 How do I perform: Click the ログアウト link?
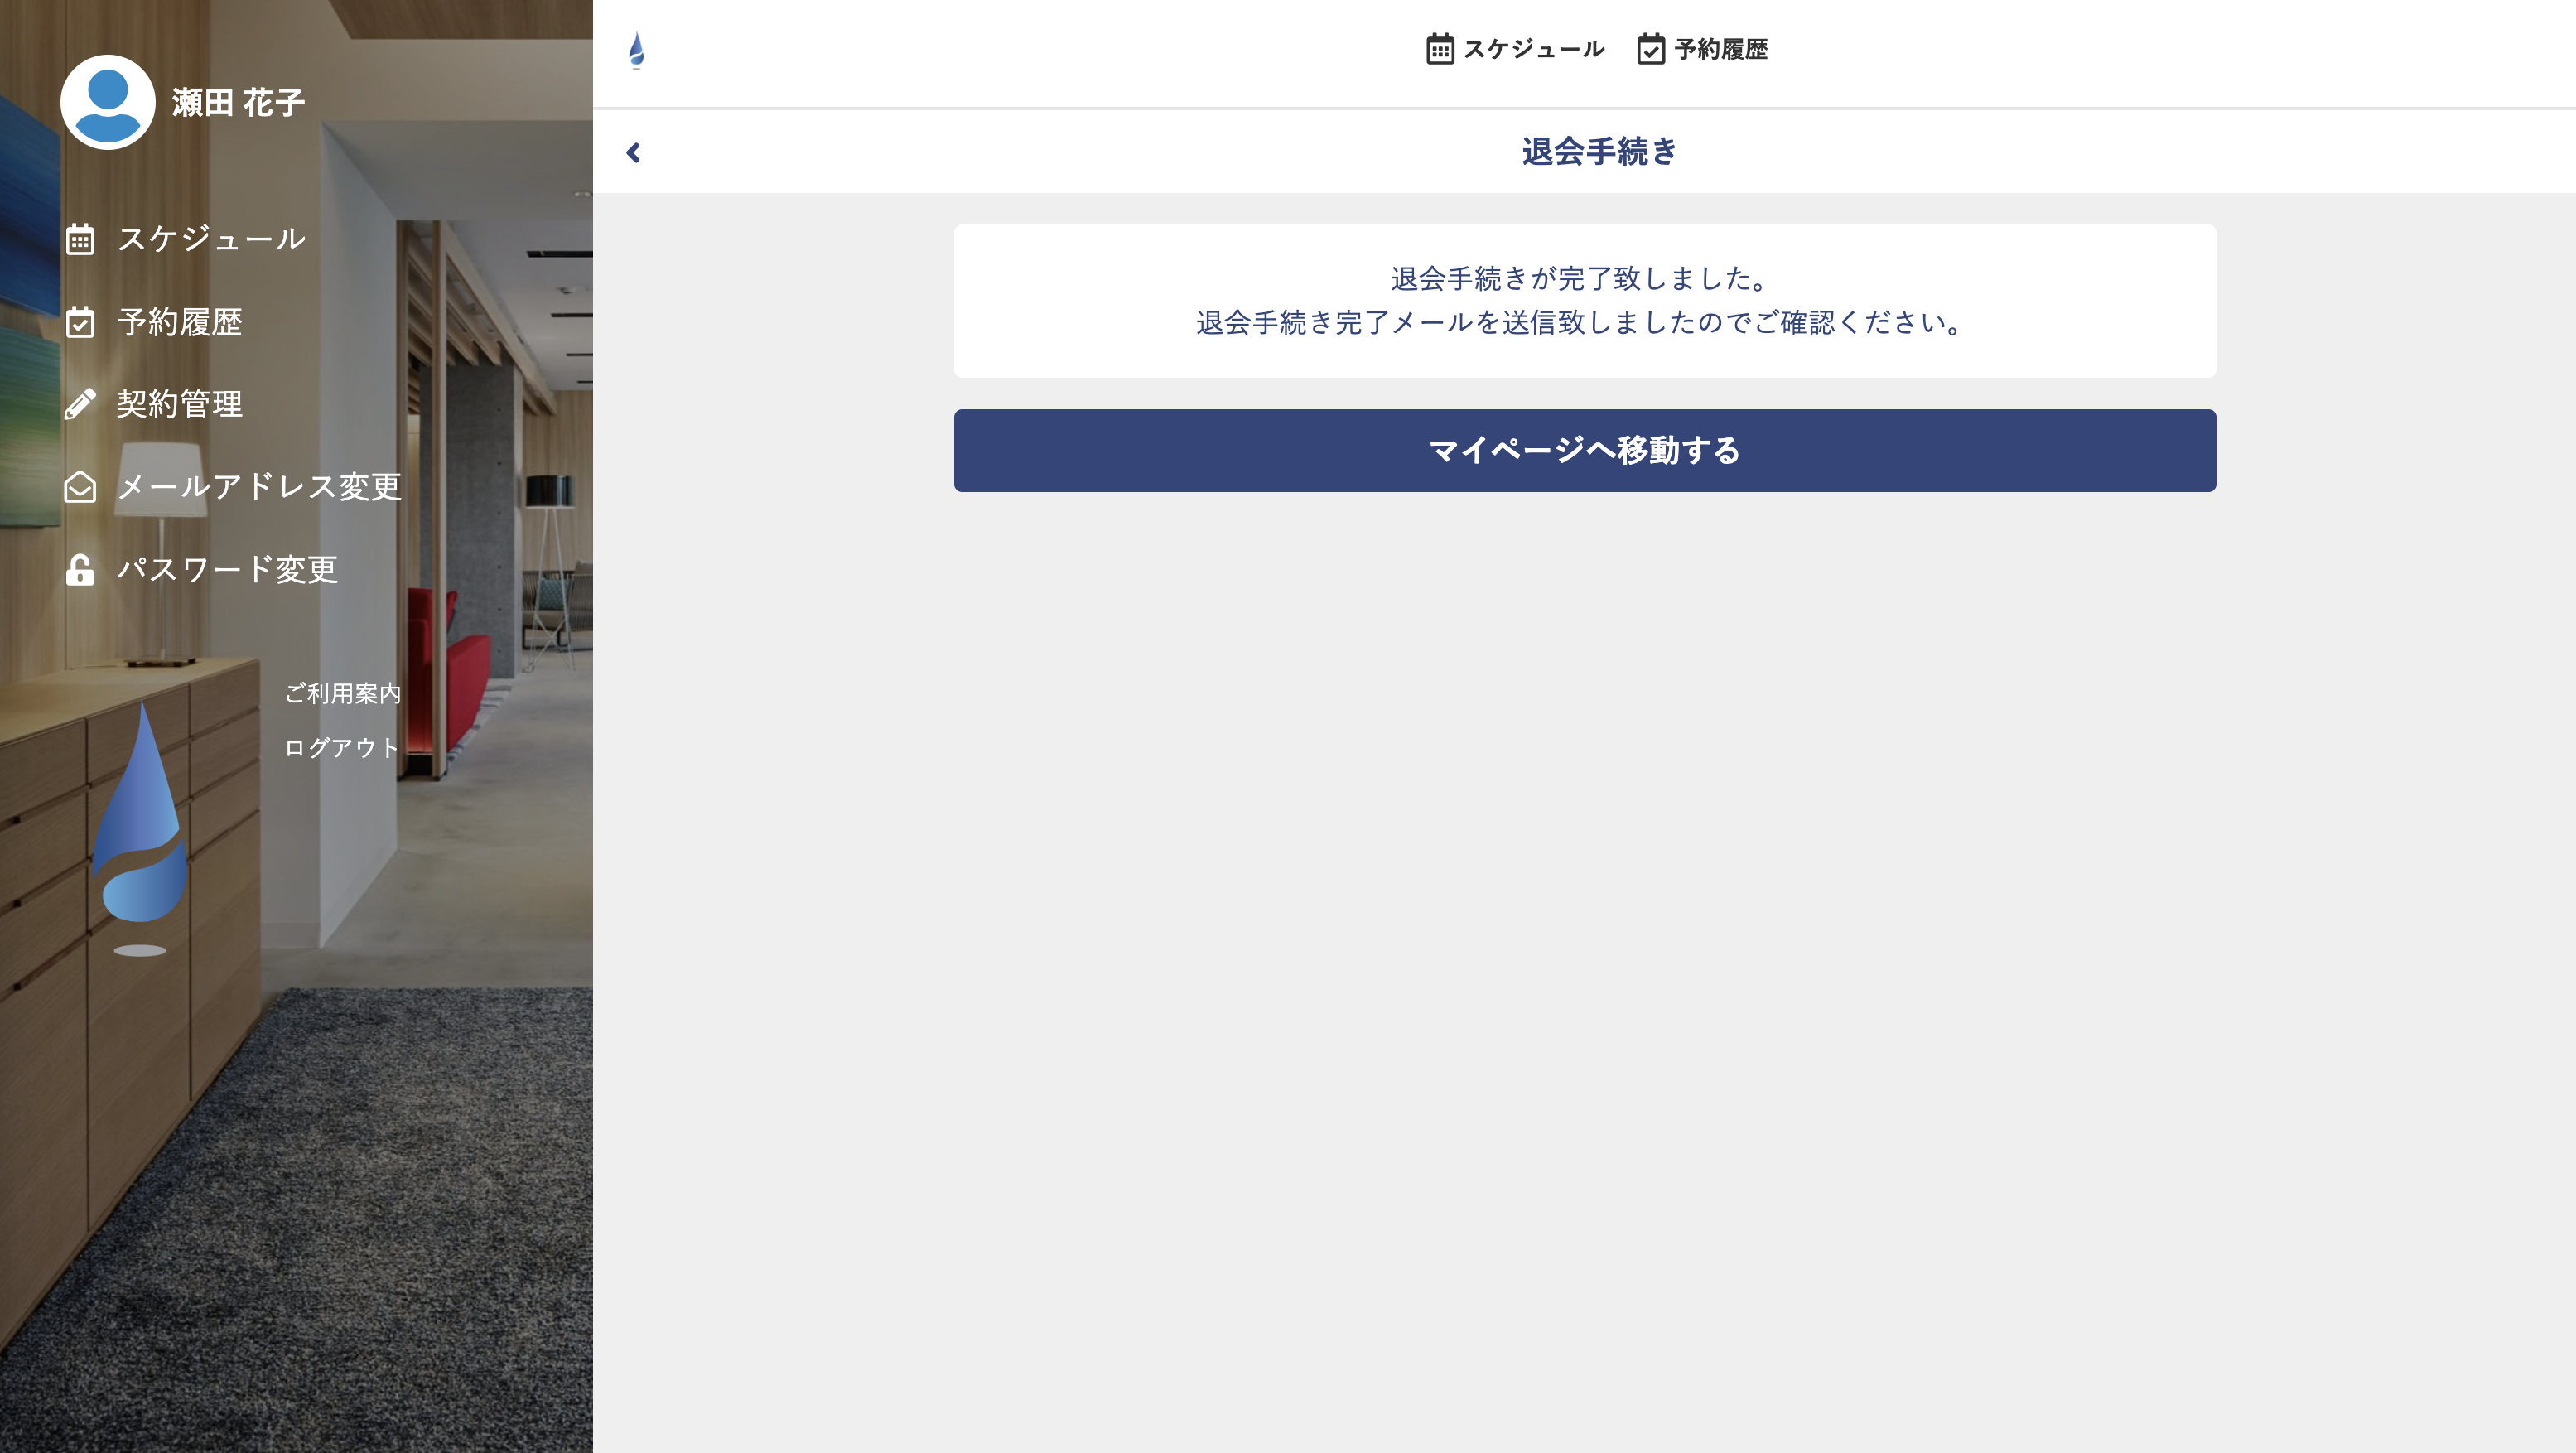click(x=342, y=748)
